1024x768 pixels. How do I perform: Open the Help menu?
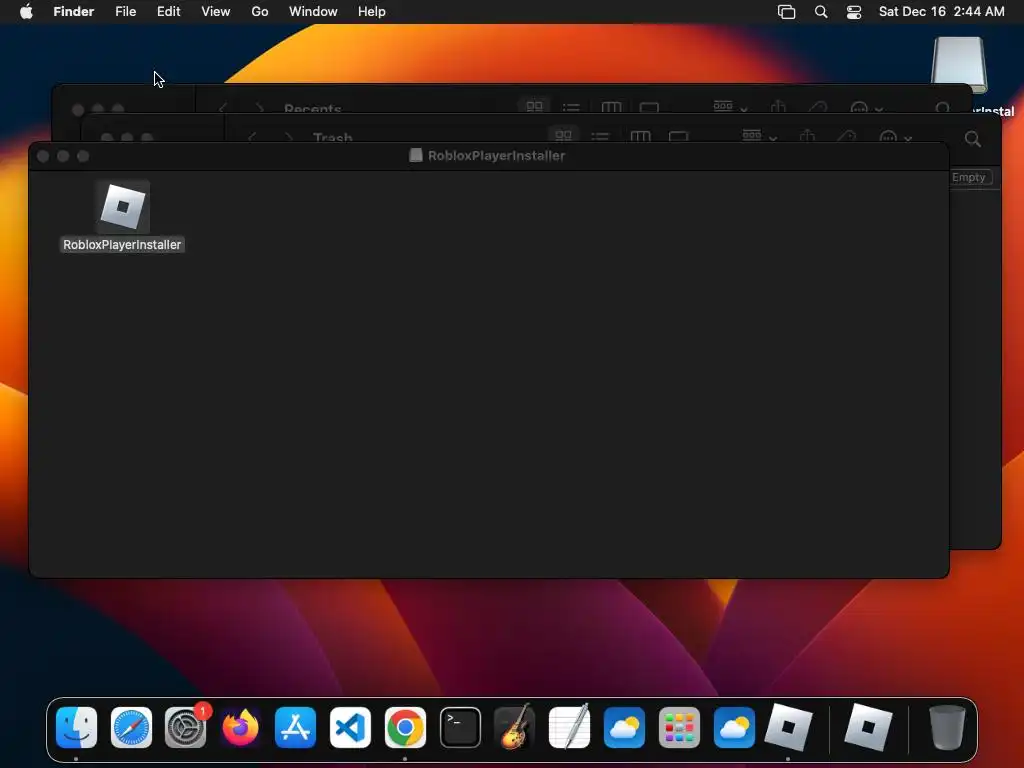(x=372, y=12)
